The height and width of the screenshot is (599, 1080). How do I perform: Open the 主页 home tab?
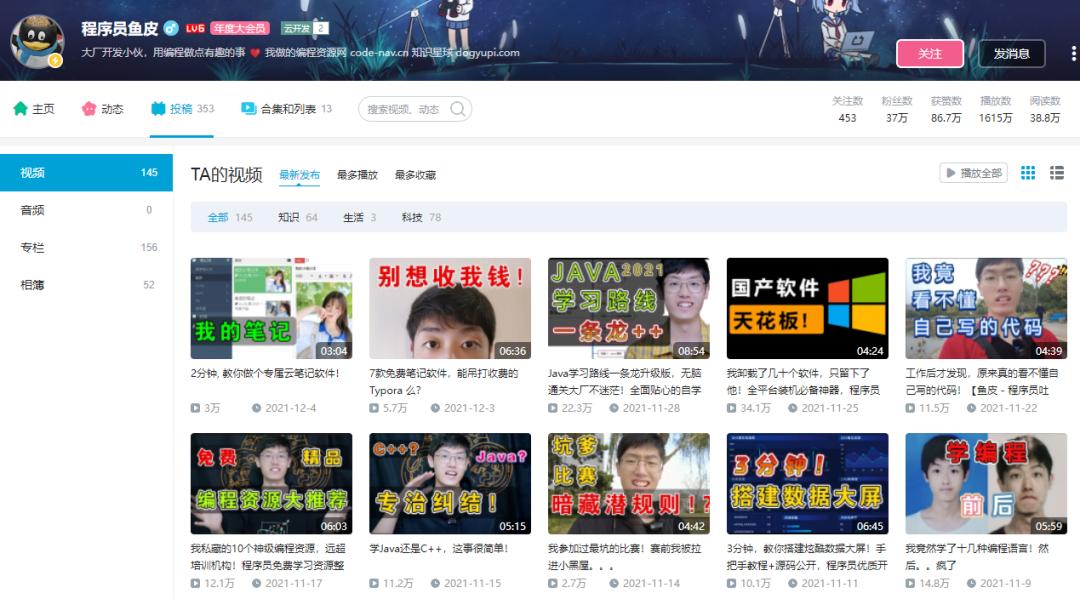tap(33, 109)
